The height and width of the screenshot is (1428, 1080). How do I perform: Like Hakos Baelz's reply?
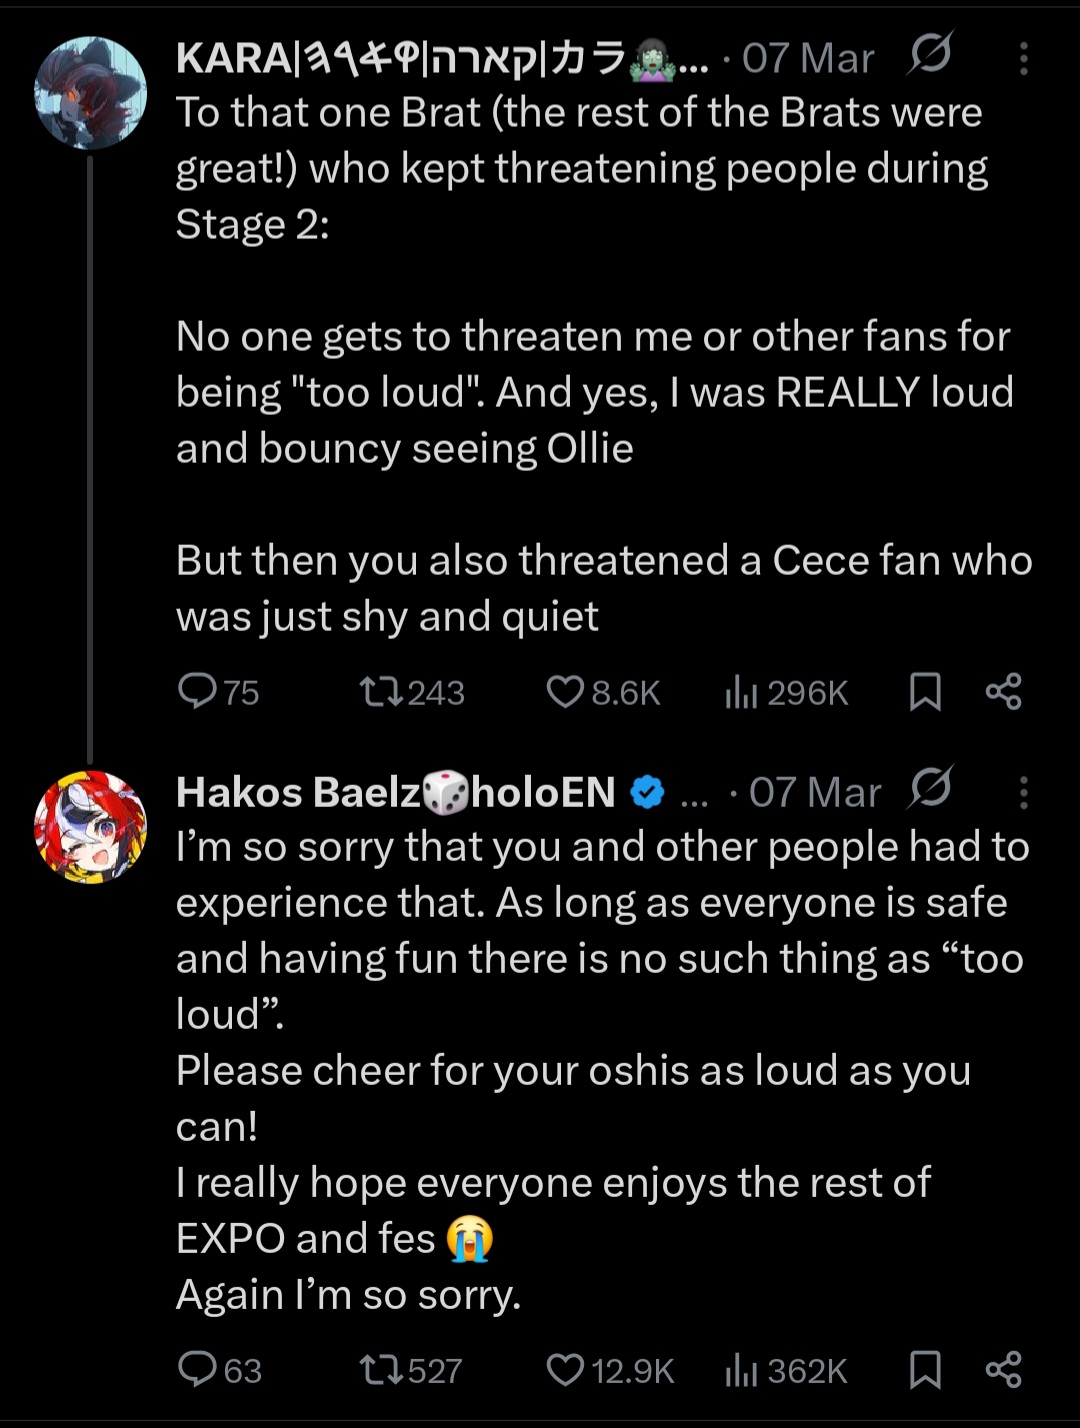[x=565, y=1369]
